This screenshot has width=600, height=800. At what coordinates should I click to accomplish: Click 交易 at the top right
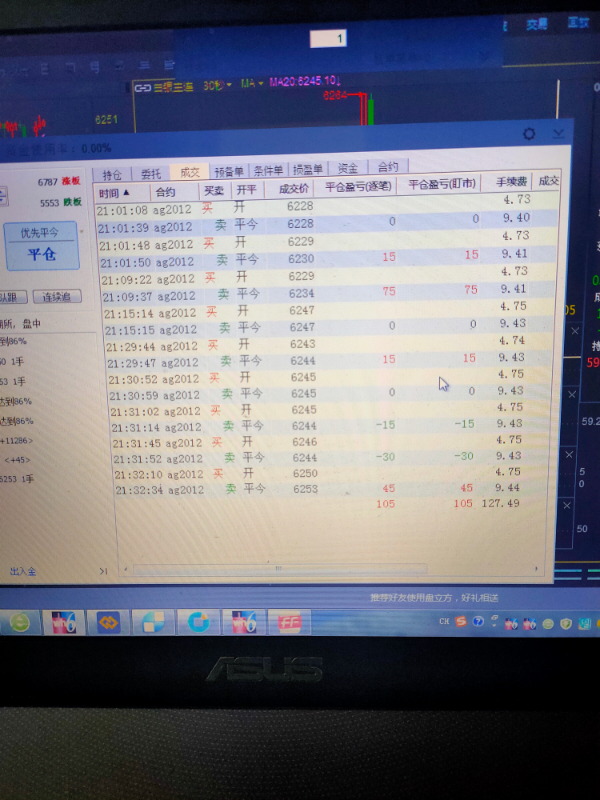click(x=537, y=23)
